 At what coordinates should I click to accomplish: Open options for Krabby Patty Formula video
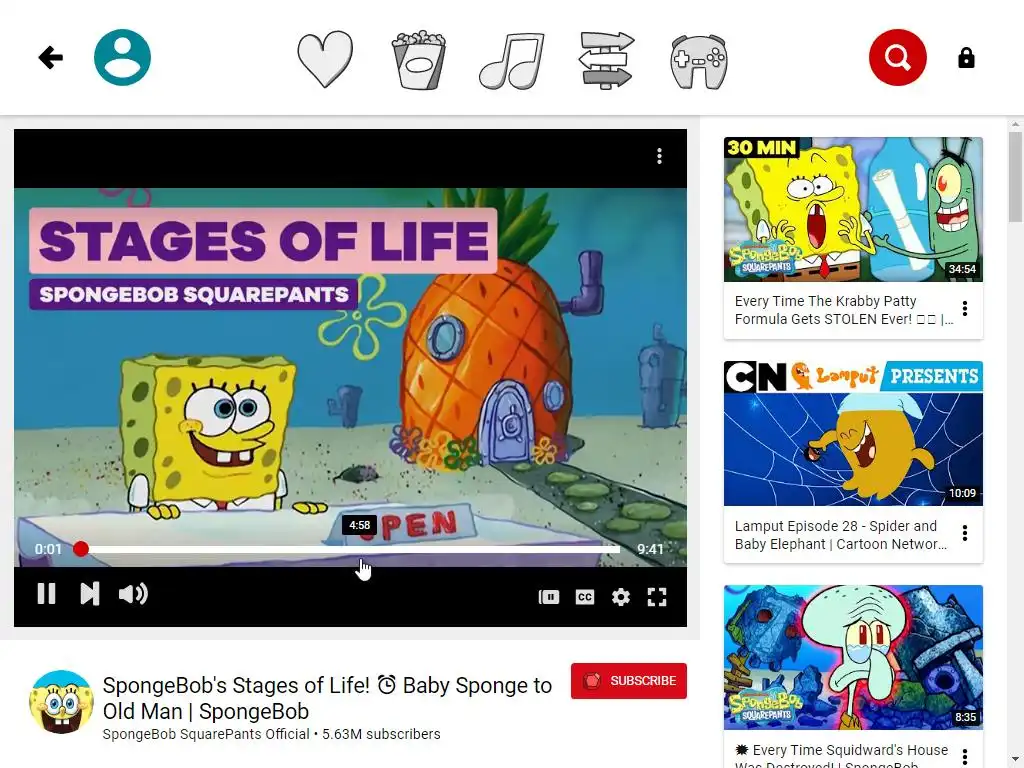[x=965, y=309]
